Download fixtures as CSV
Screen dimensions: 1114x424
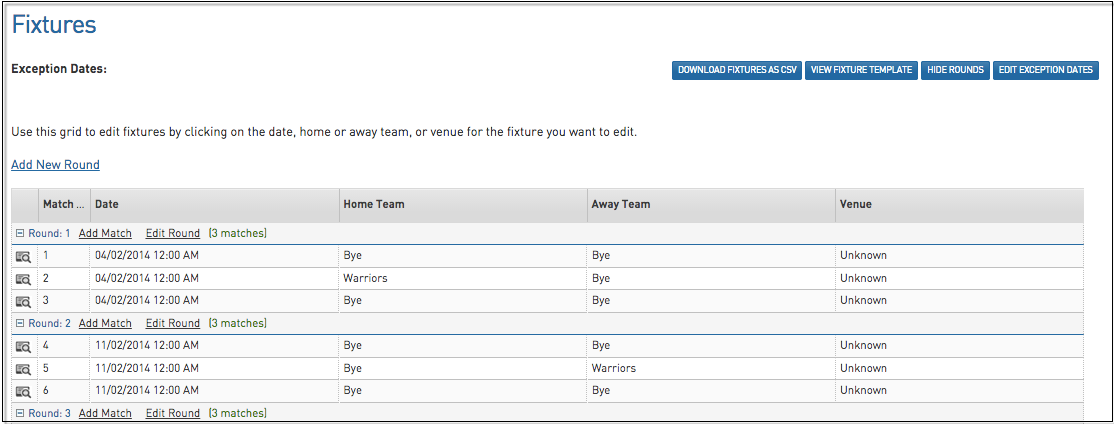tap(737, 70)
